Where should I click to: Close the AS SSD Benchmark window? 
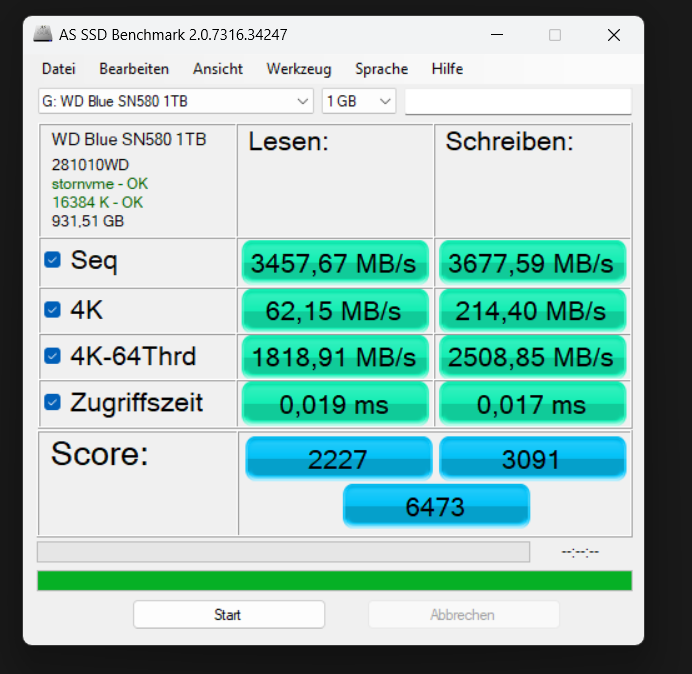[x=614, y=35]
